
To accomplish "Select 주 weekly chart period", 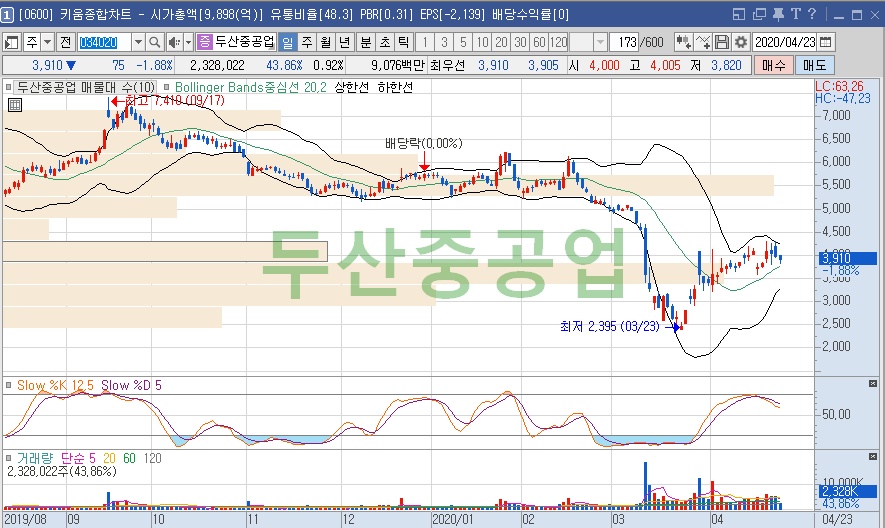I will 306,42.
